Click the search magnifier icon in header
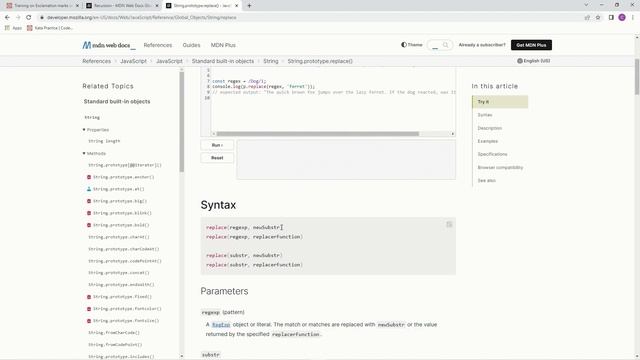 click(446, 45)
